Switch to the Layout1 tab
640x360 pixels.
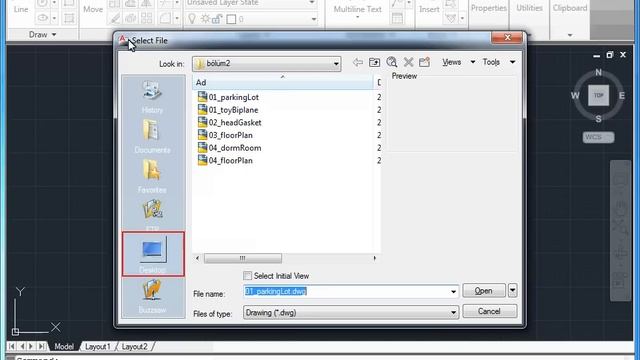coord(97,347)
